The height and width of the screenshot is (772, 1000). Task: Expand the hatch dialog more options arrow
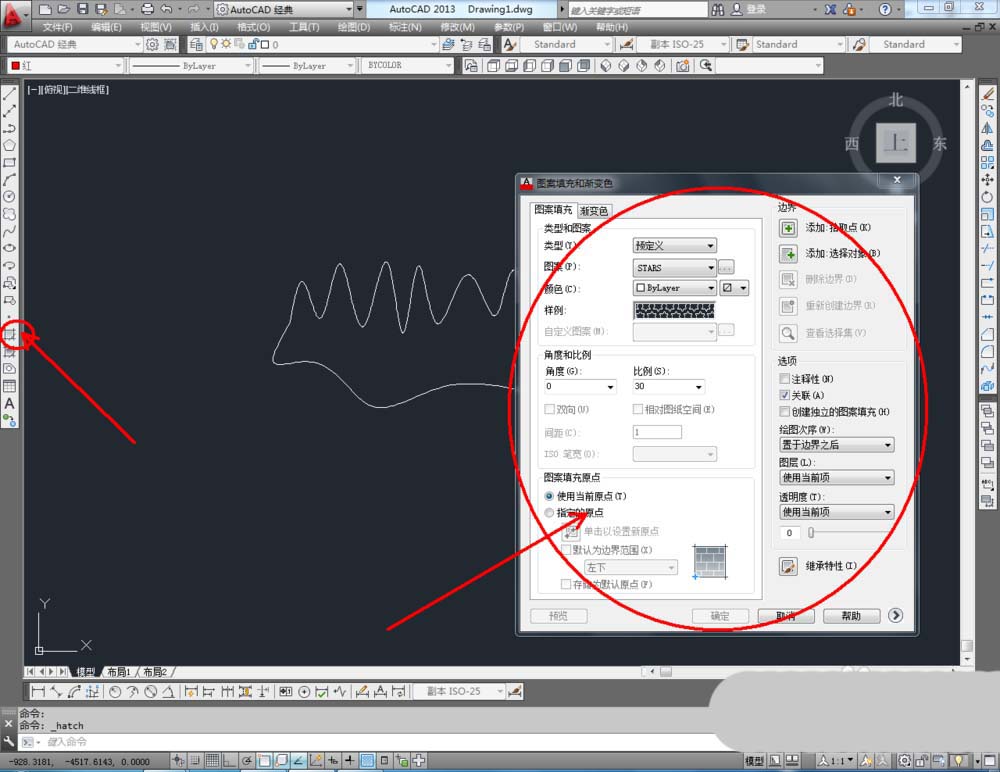895,615
